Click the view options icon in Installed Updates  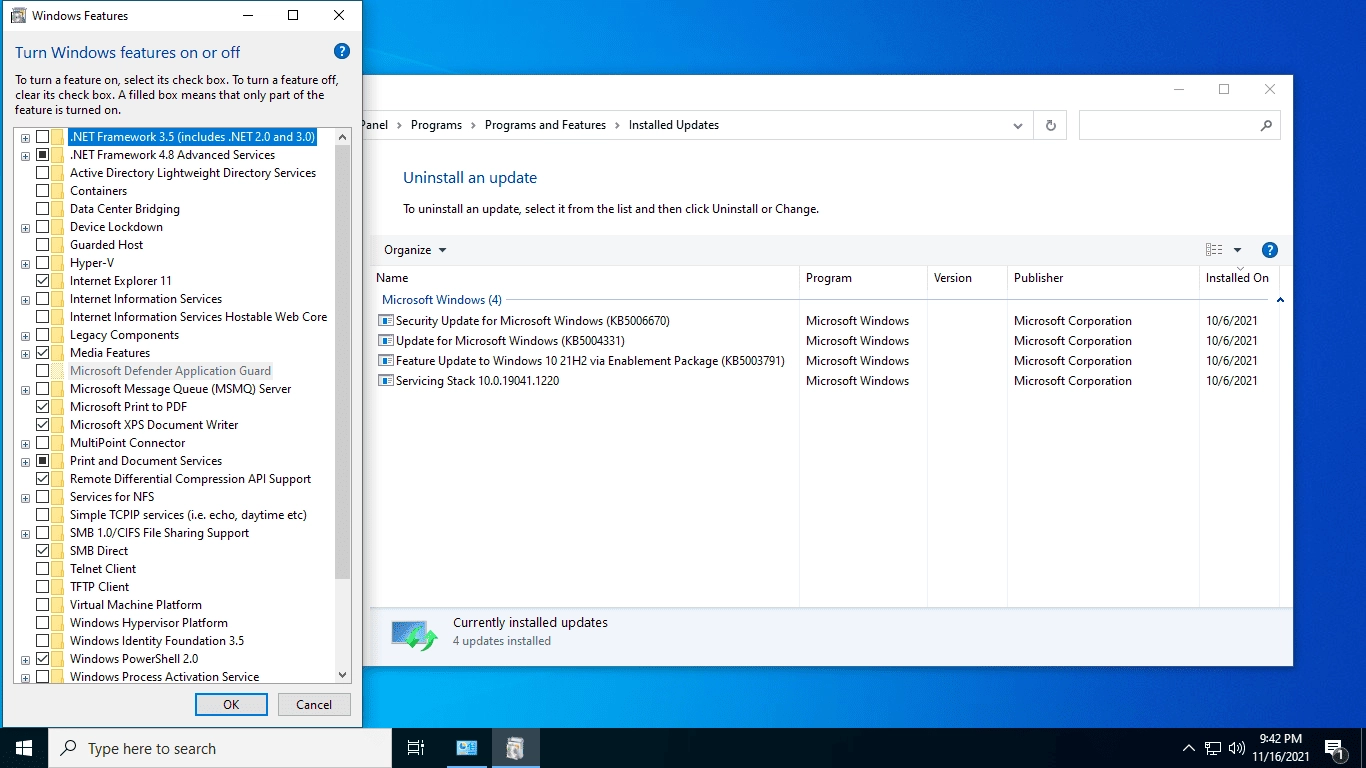pos(1214,250)
